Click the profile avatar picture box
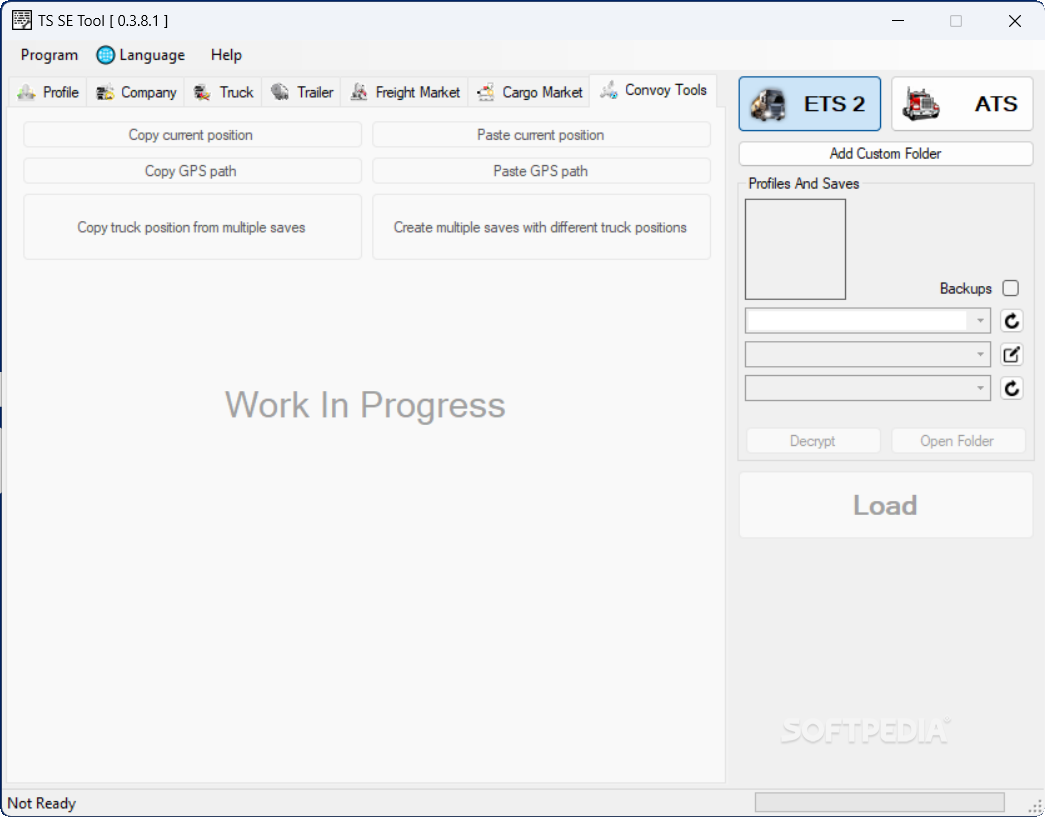The image size is (1045, 817). tap(795, 249)
